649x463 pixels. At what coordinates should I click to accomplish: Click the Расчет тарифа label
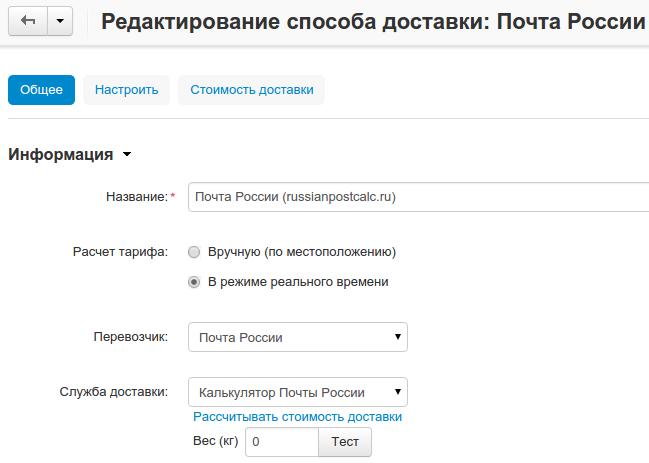coord(120,252)
